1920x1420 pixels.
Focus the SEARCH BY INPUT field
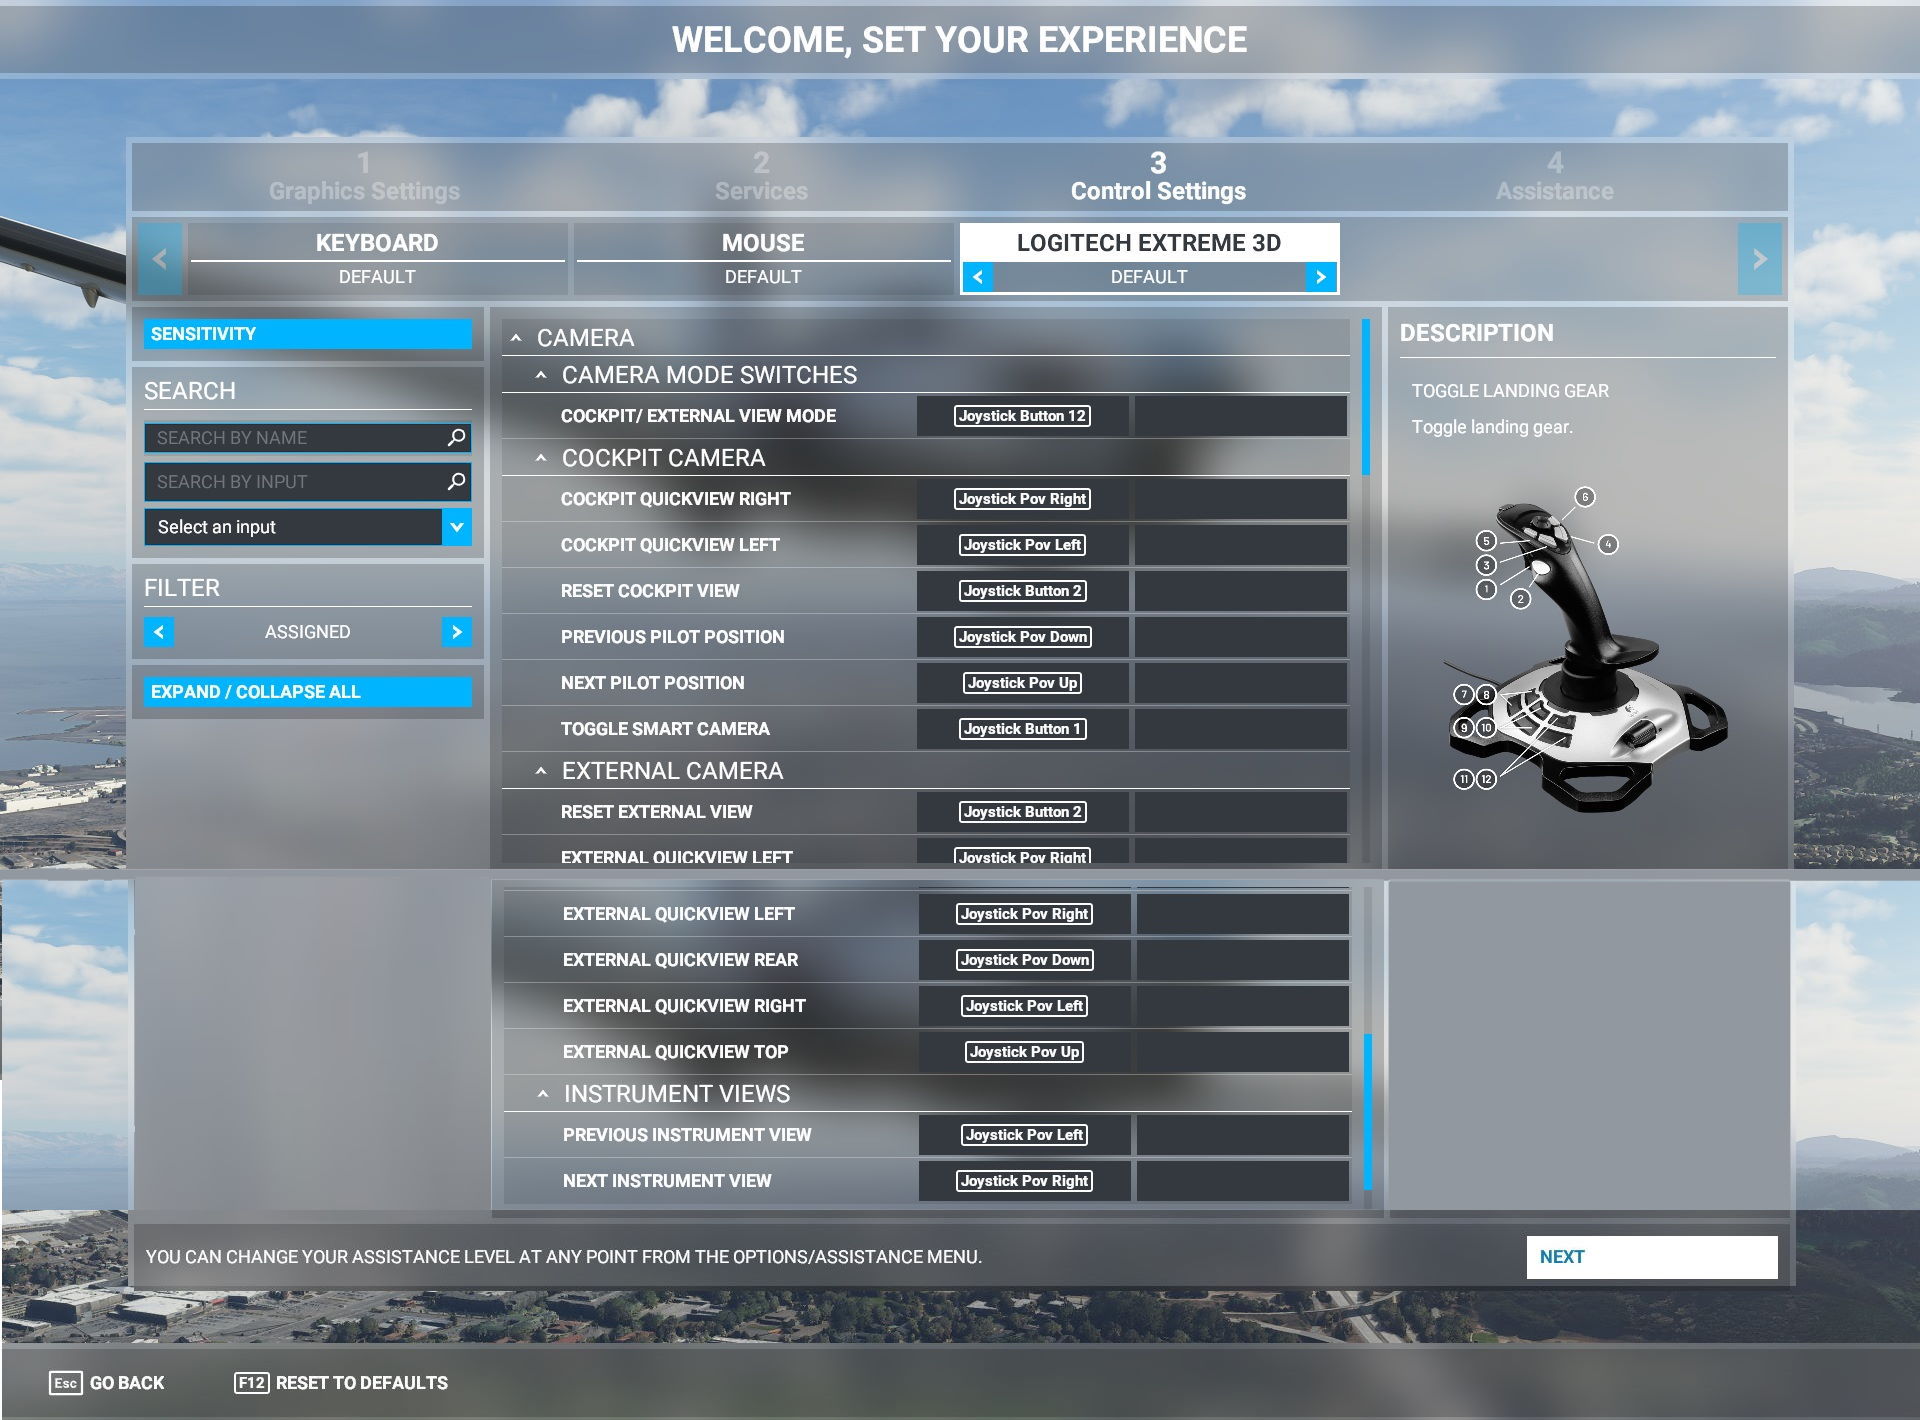point(307,481)
